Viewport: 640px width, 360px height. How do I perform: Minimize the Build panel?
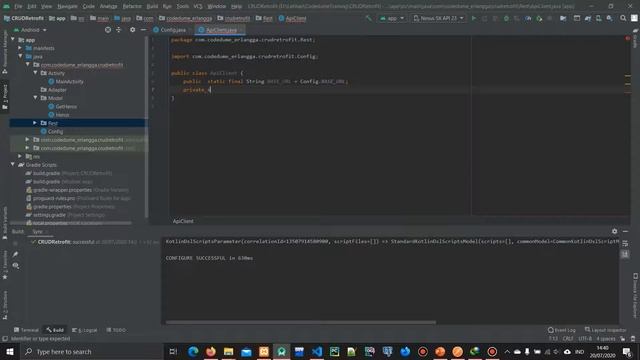pyautogui.click(x=625, y=231)
